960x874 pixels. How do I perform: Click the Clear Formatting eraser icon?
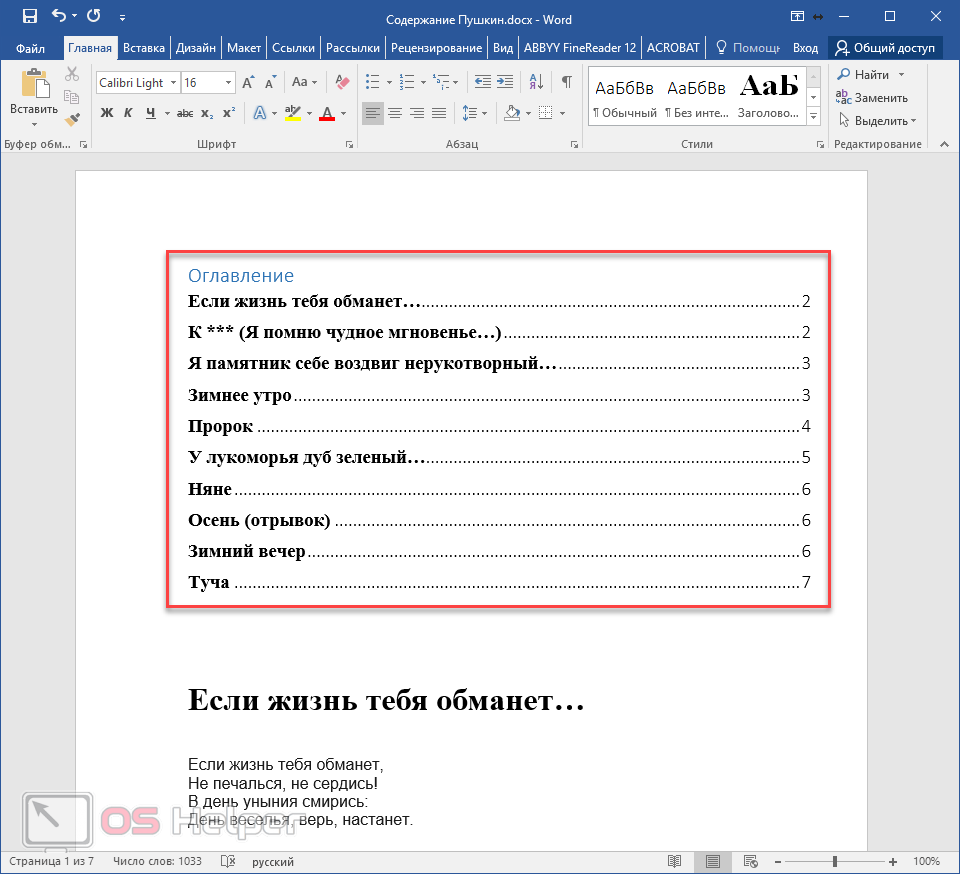pyautogui.click(x=342, y=82)
